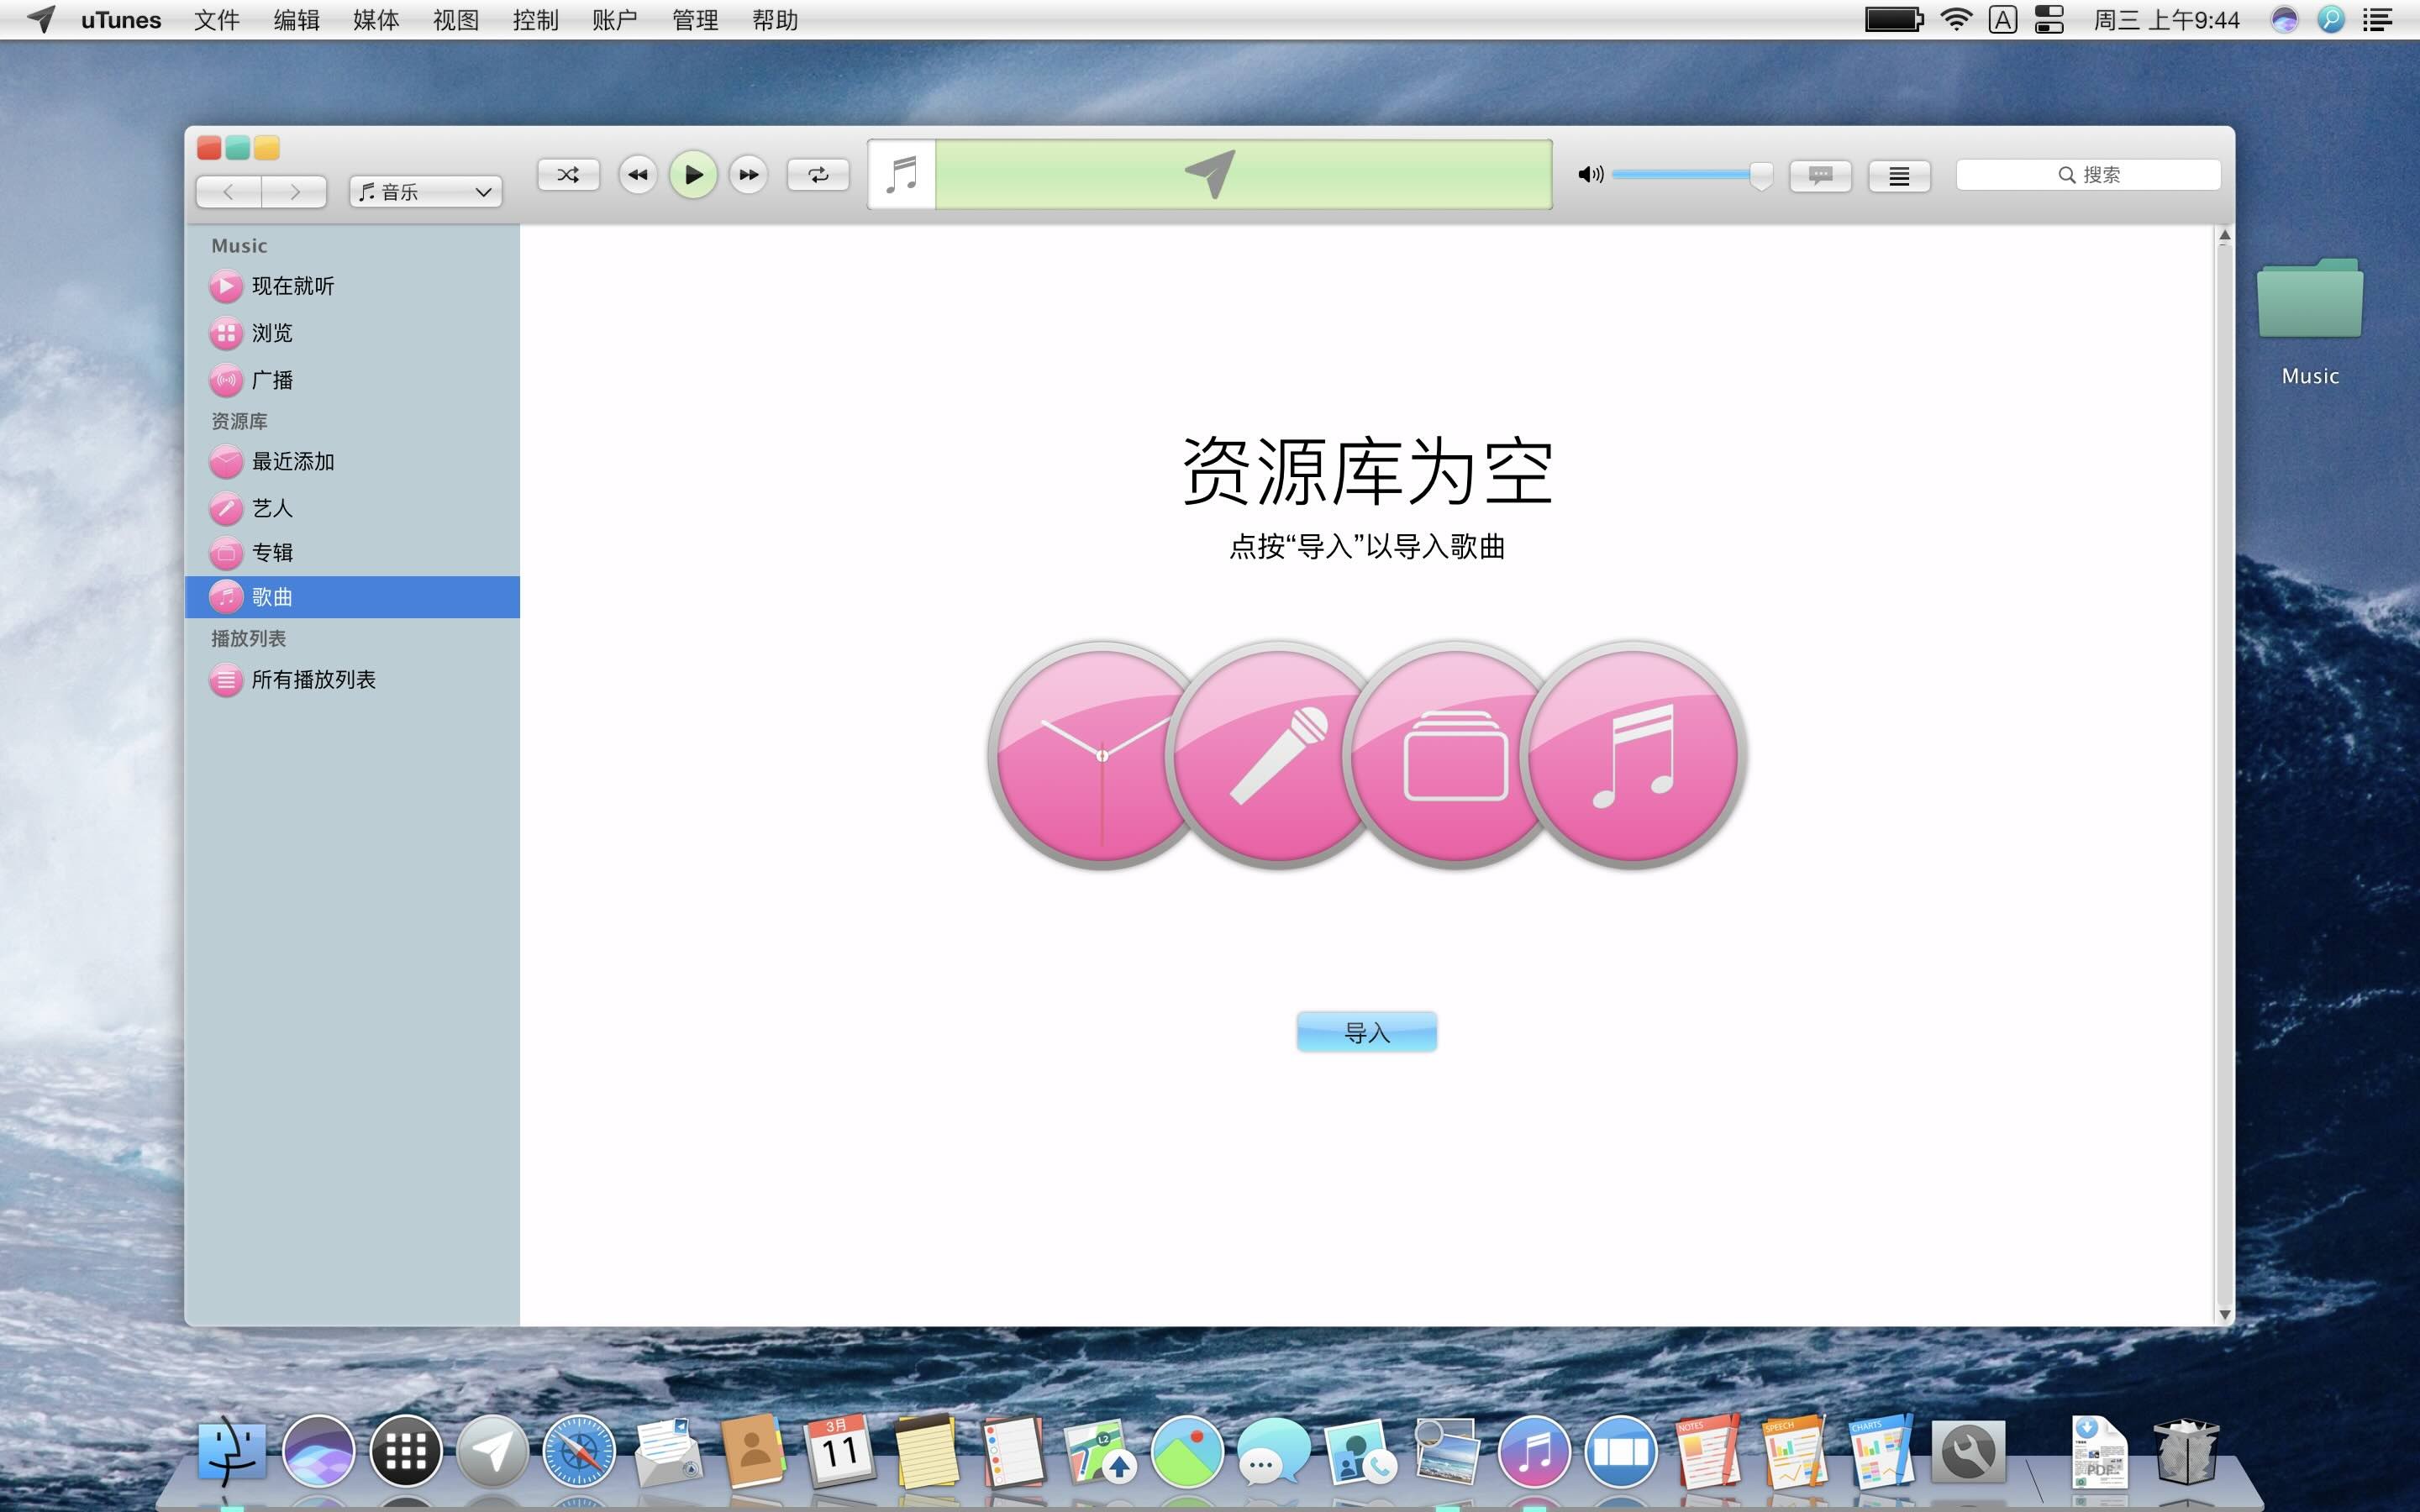The image size is (2420, 1512).
Task: Click the green now-playing display area
Action: tap(1243, 175)
